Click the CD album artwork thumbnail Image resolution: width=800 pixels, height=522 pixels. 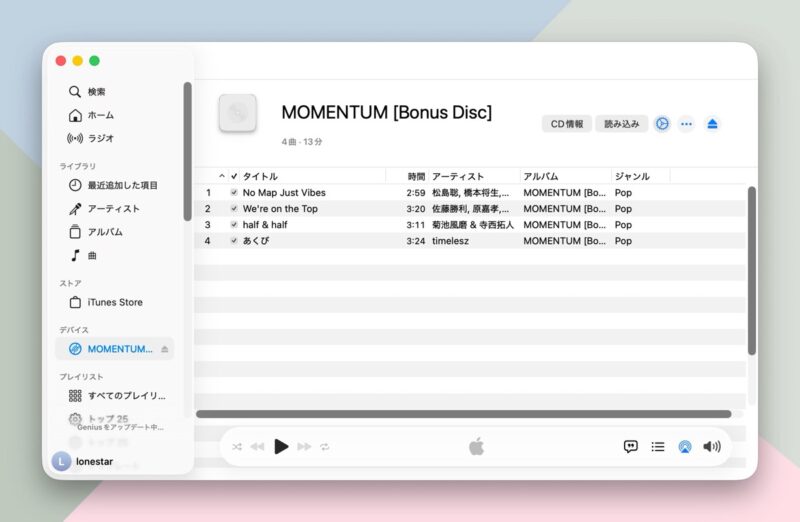(237, 113)
